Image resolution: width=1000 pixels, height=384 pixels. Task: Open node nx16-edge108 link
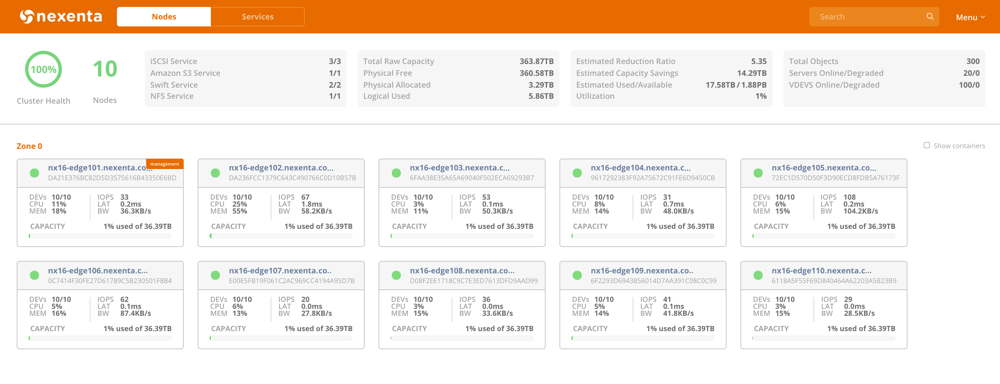pyautogui.click(x=462, y=270)
